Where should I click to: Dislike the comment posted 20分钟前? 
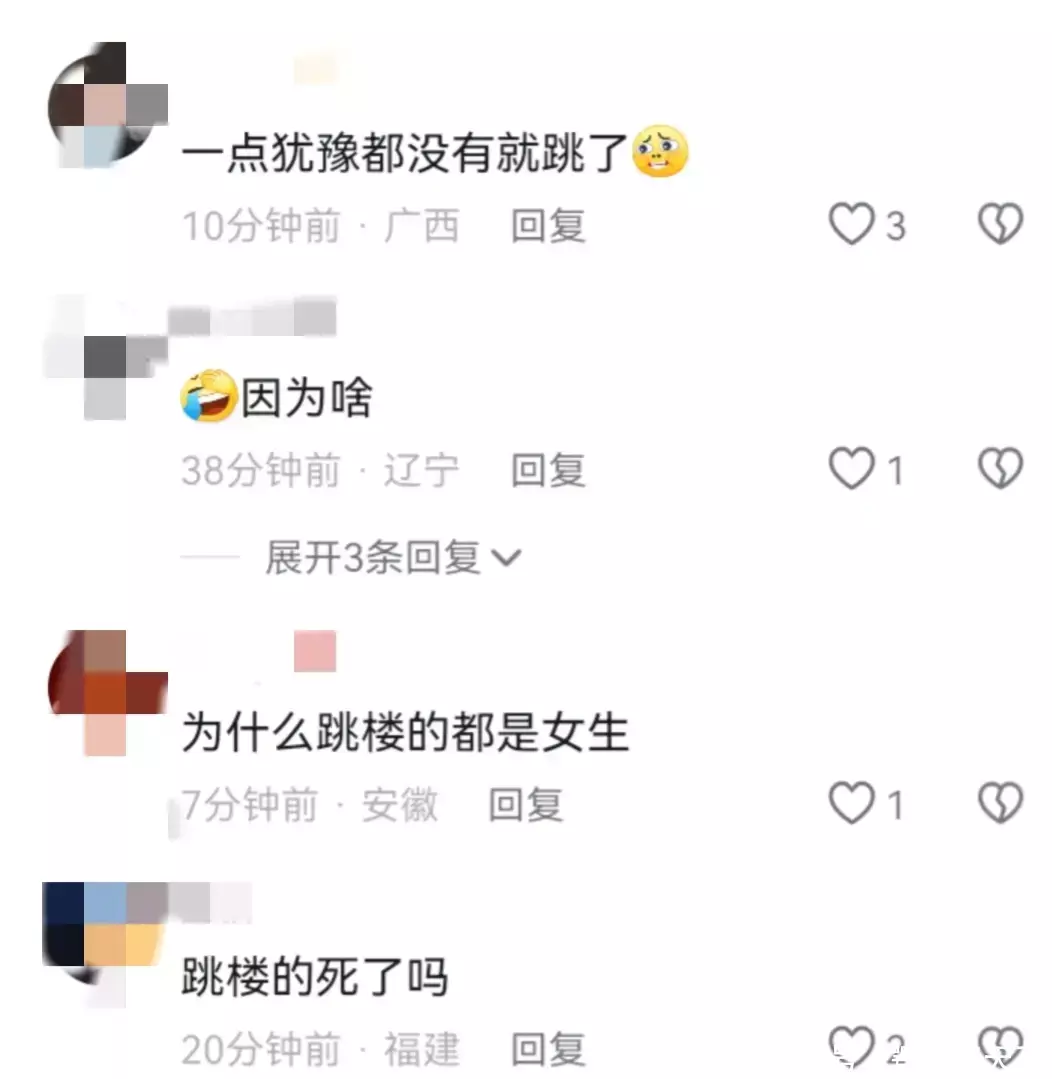click(1000, 1047)
